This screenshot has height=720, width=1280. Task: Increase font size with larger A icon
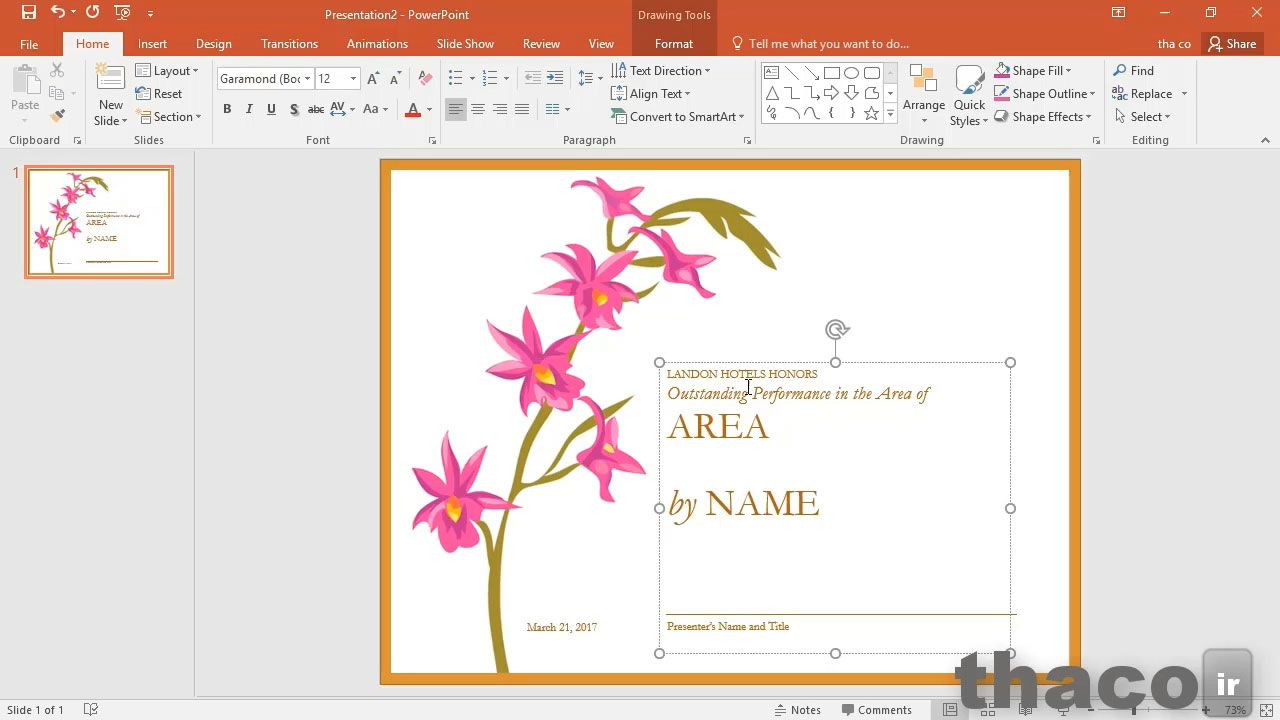373,79
